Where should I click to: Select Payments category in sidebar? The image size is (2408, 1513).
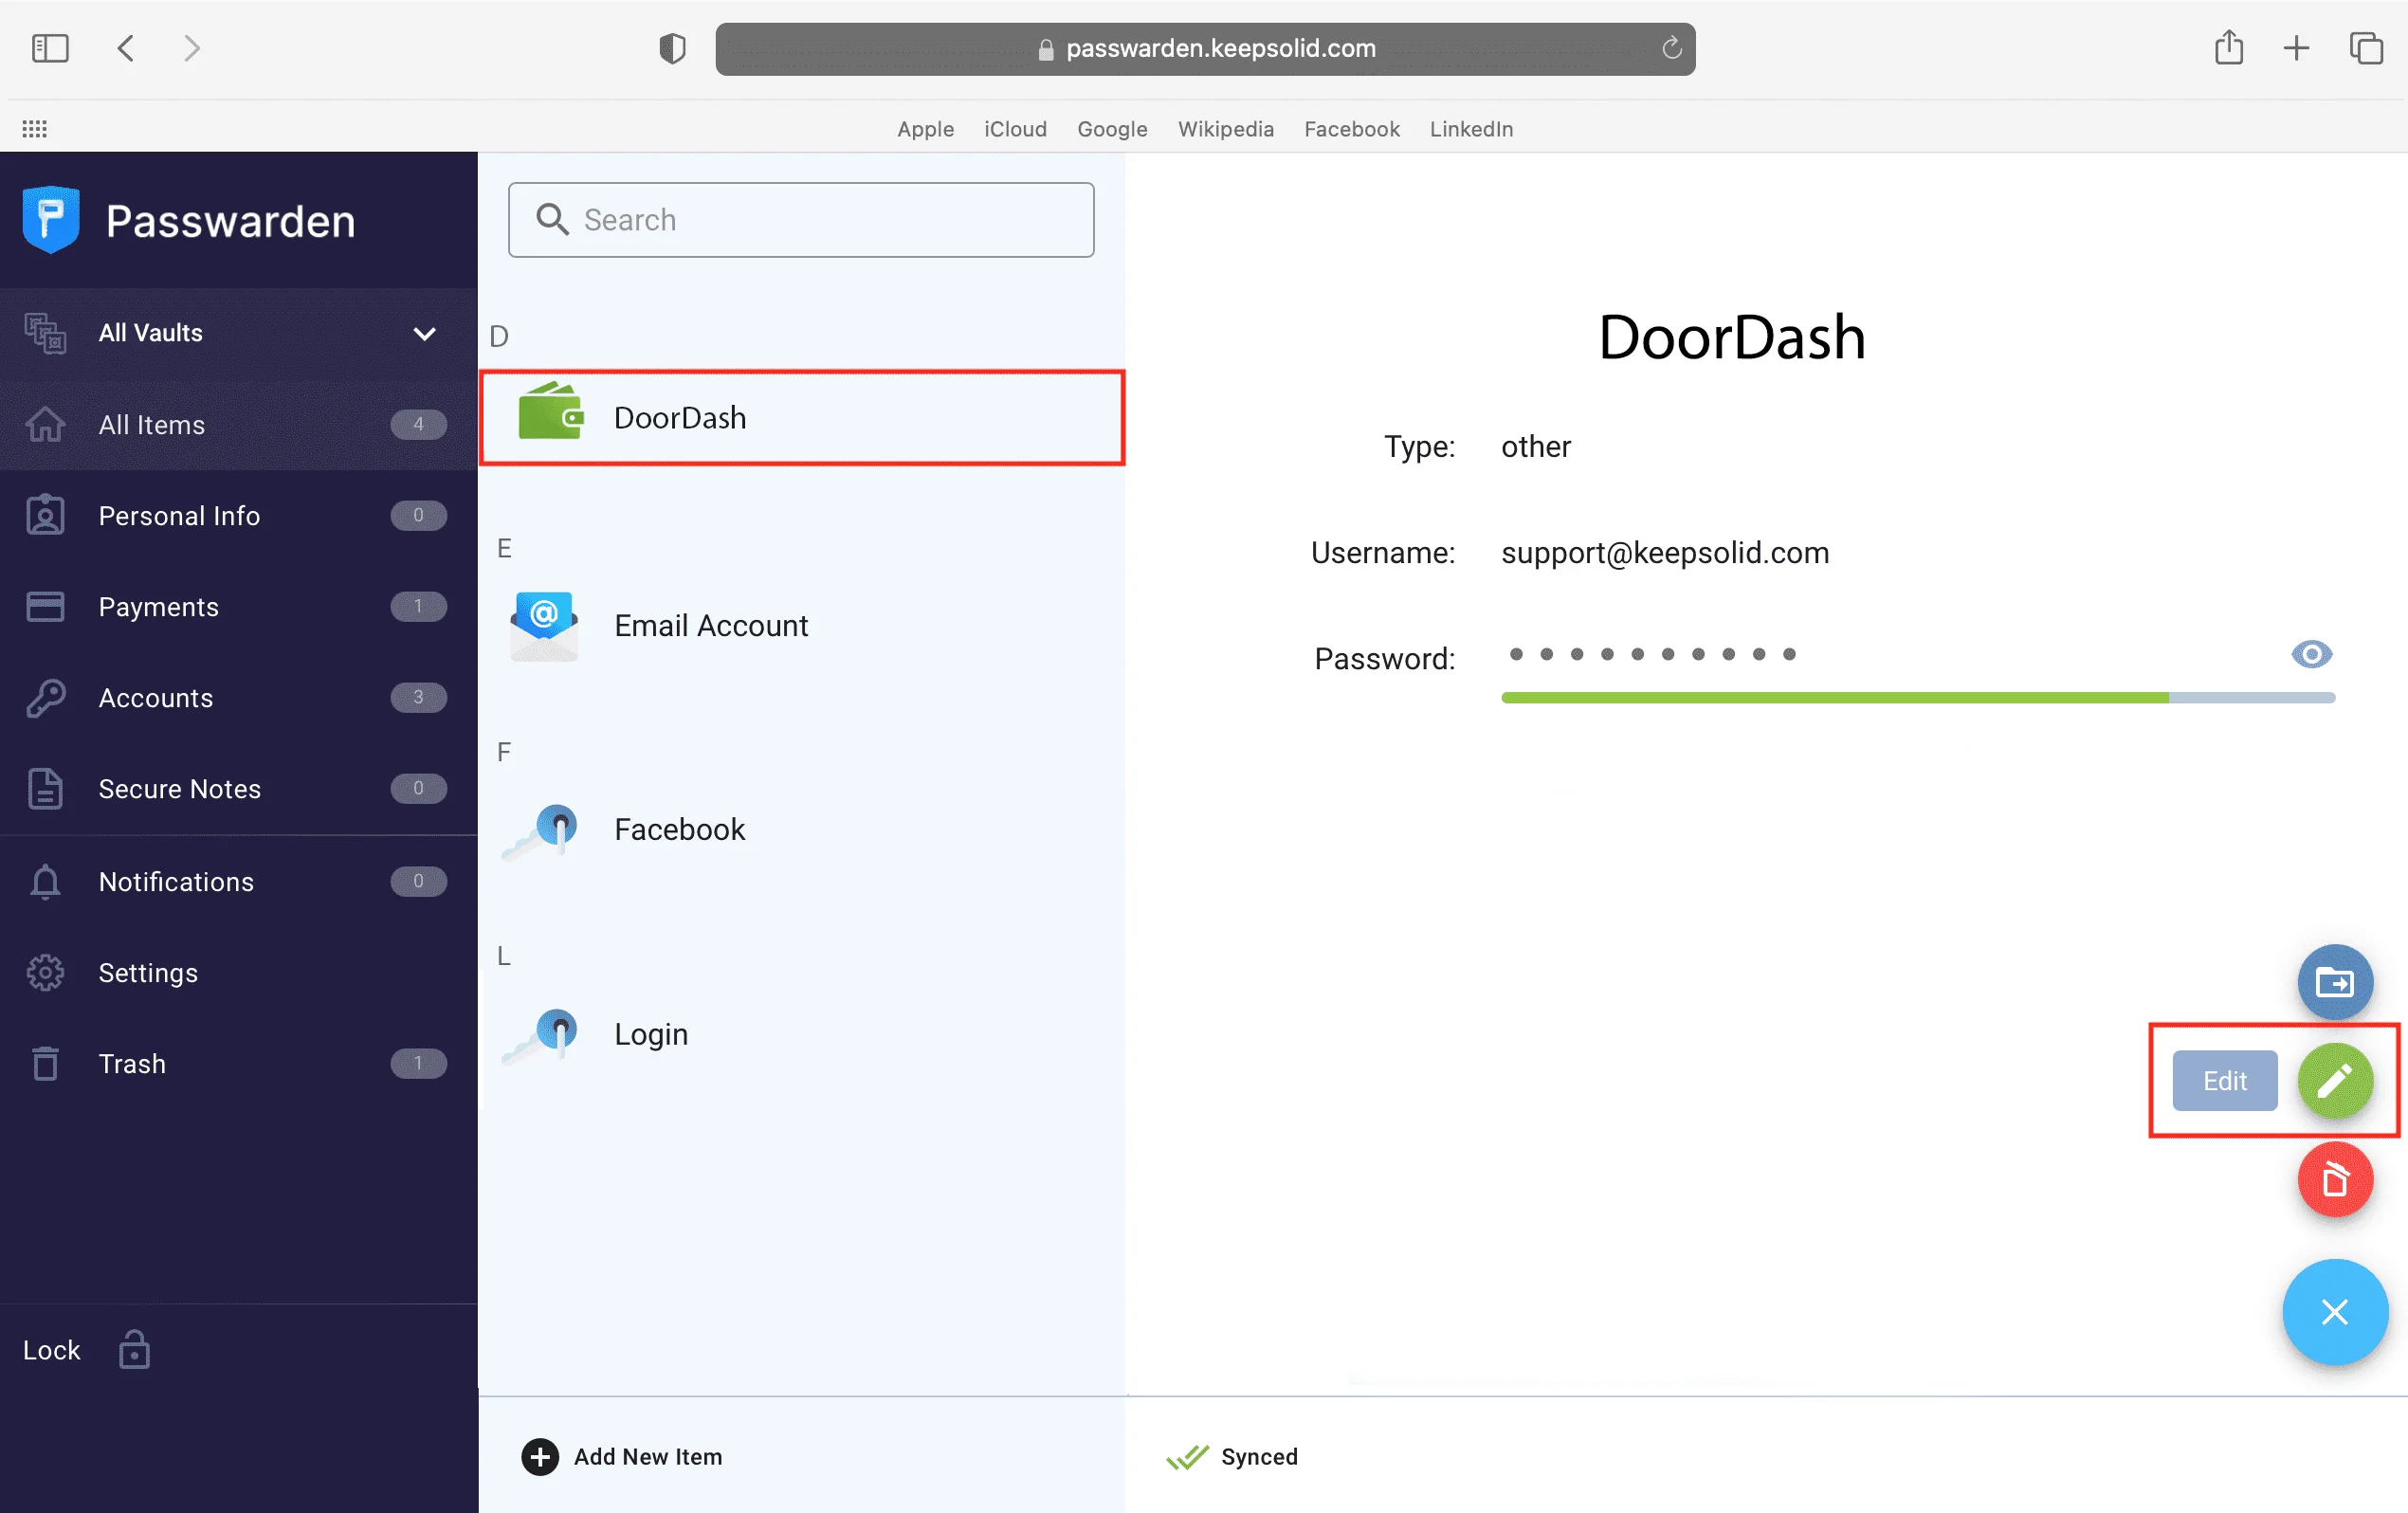click(x=158, y=606)
